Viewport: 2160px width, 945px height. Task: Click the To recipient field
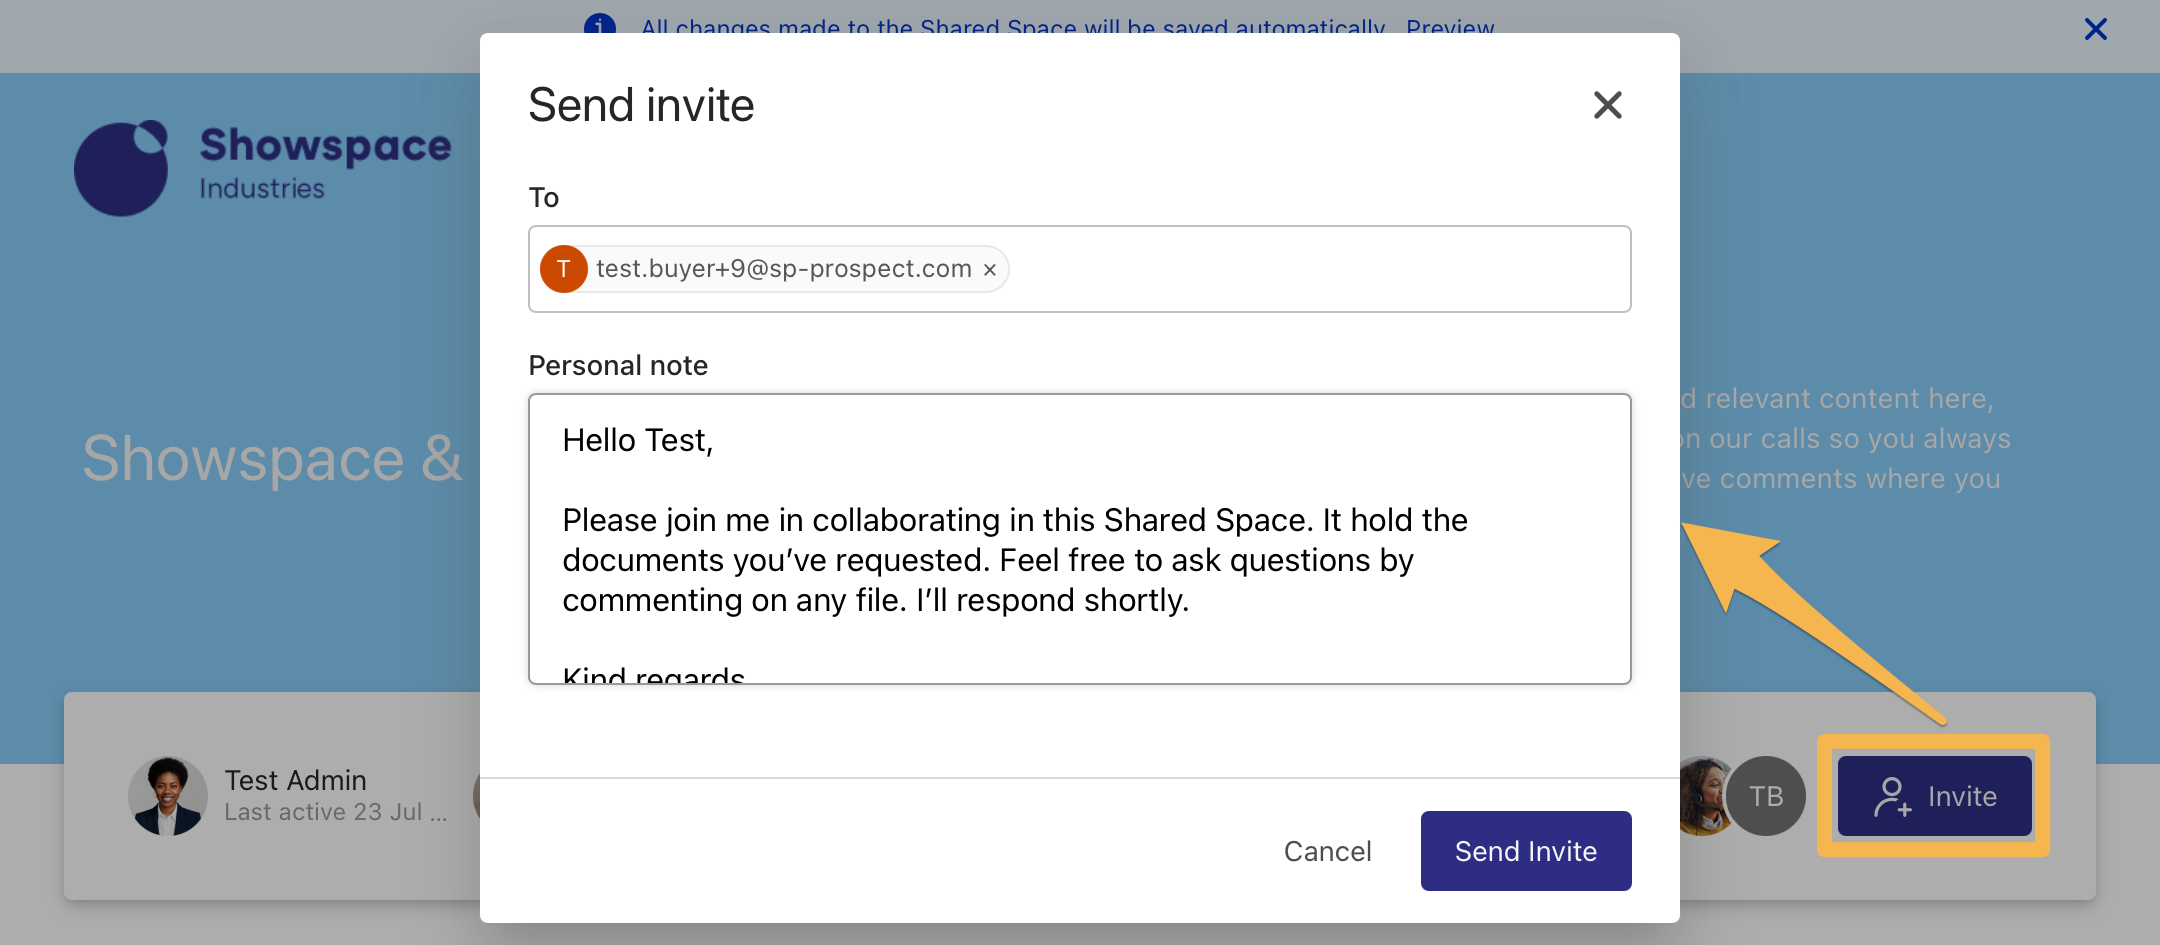pyautogui.click(x=1300, y=269)
